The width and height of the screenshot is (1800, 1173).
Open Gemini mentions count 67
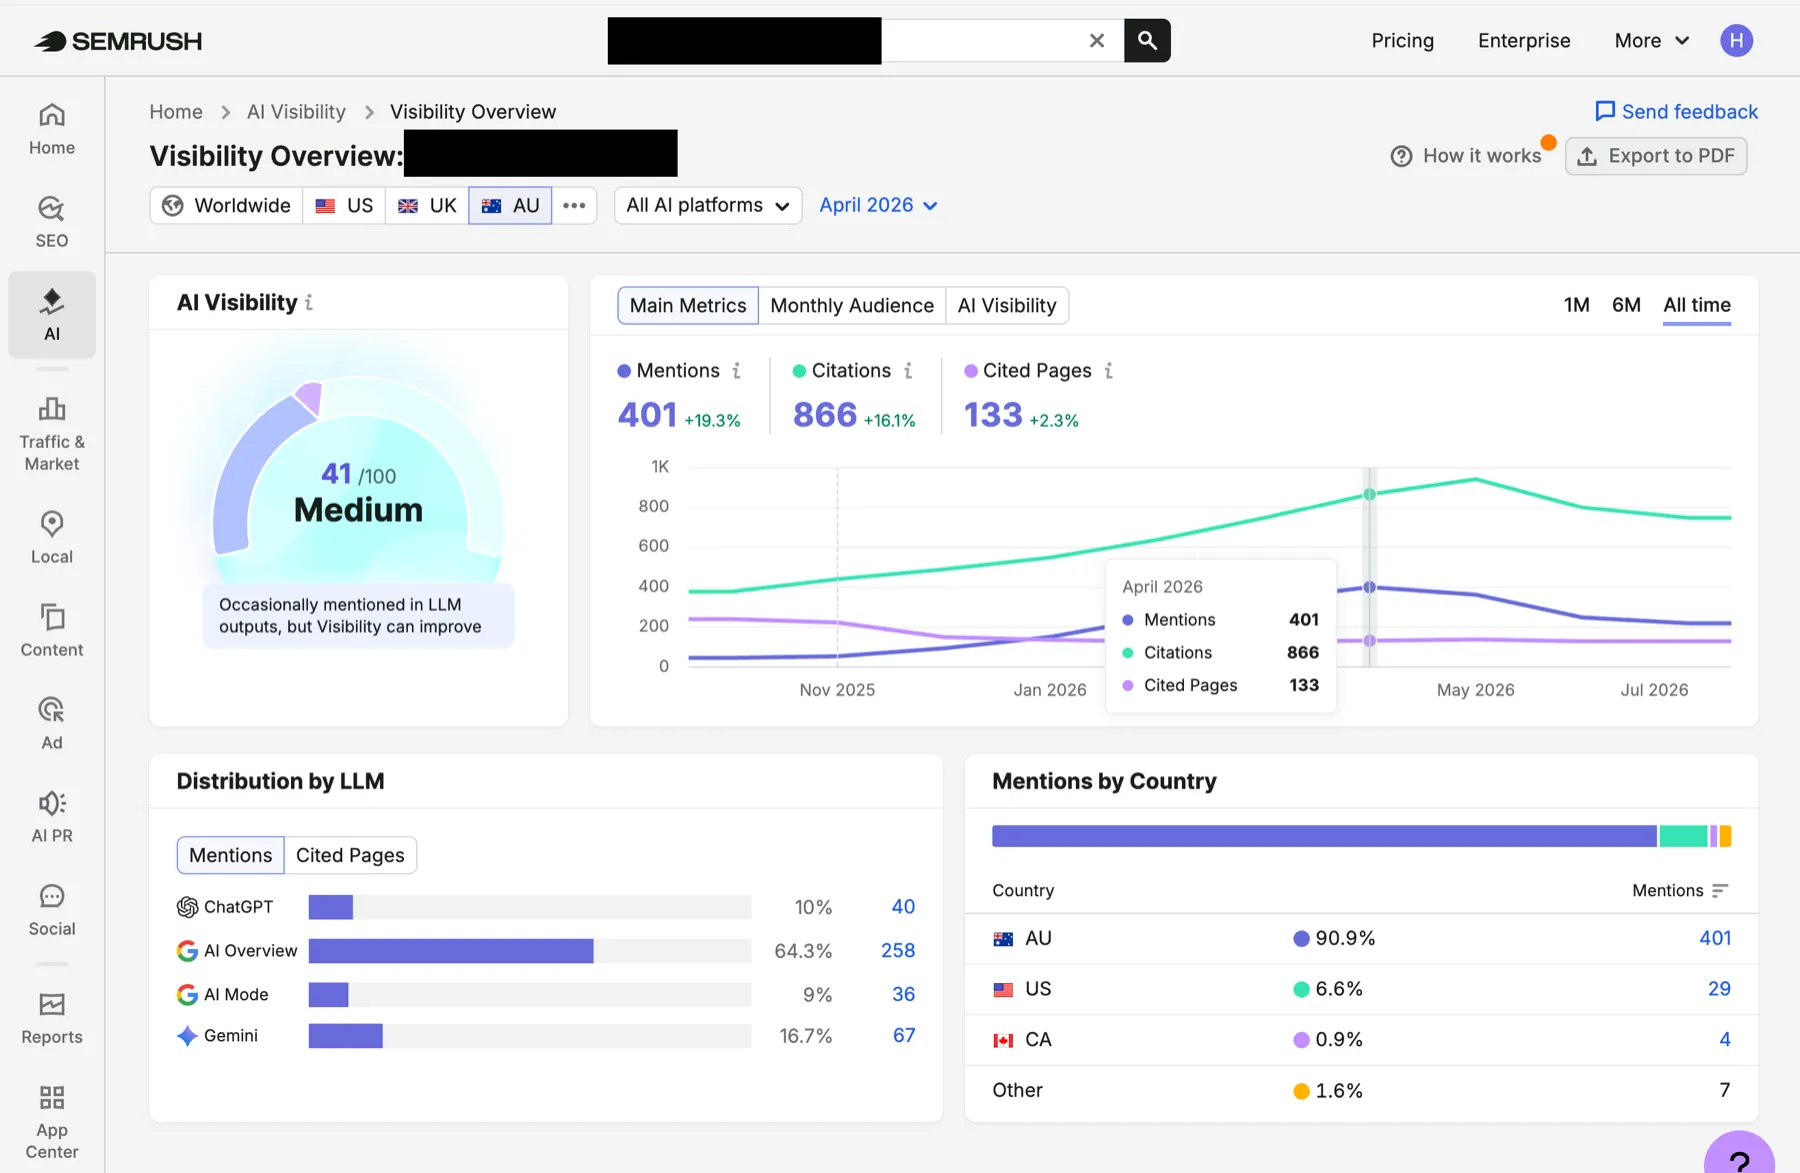904,1036
